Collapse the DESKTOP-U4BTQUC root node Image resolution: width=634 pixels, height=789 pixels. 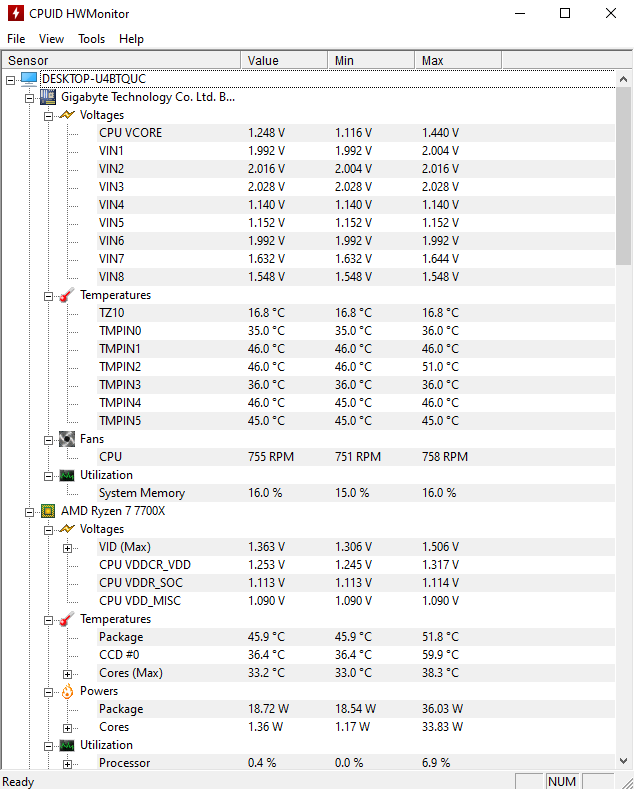(x=11, y=80)
